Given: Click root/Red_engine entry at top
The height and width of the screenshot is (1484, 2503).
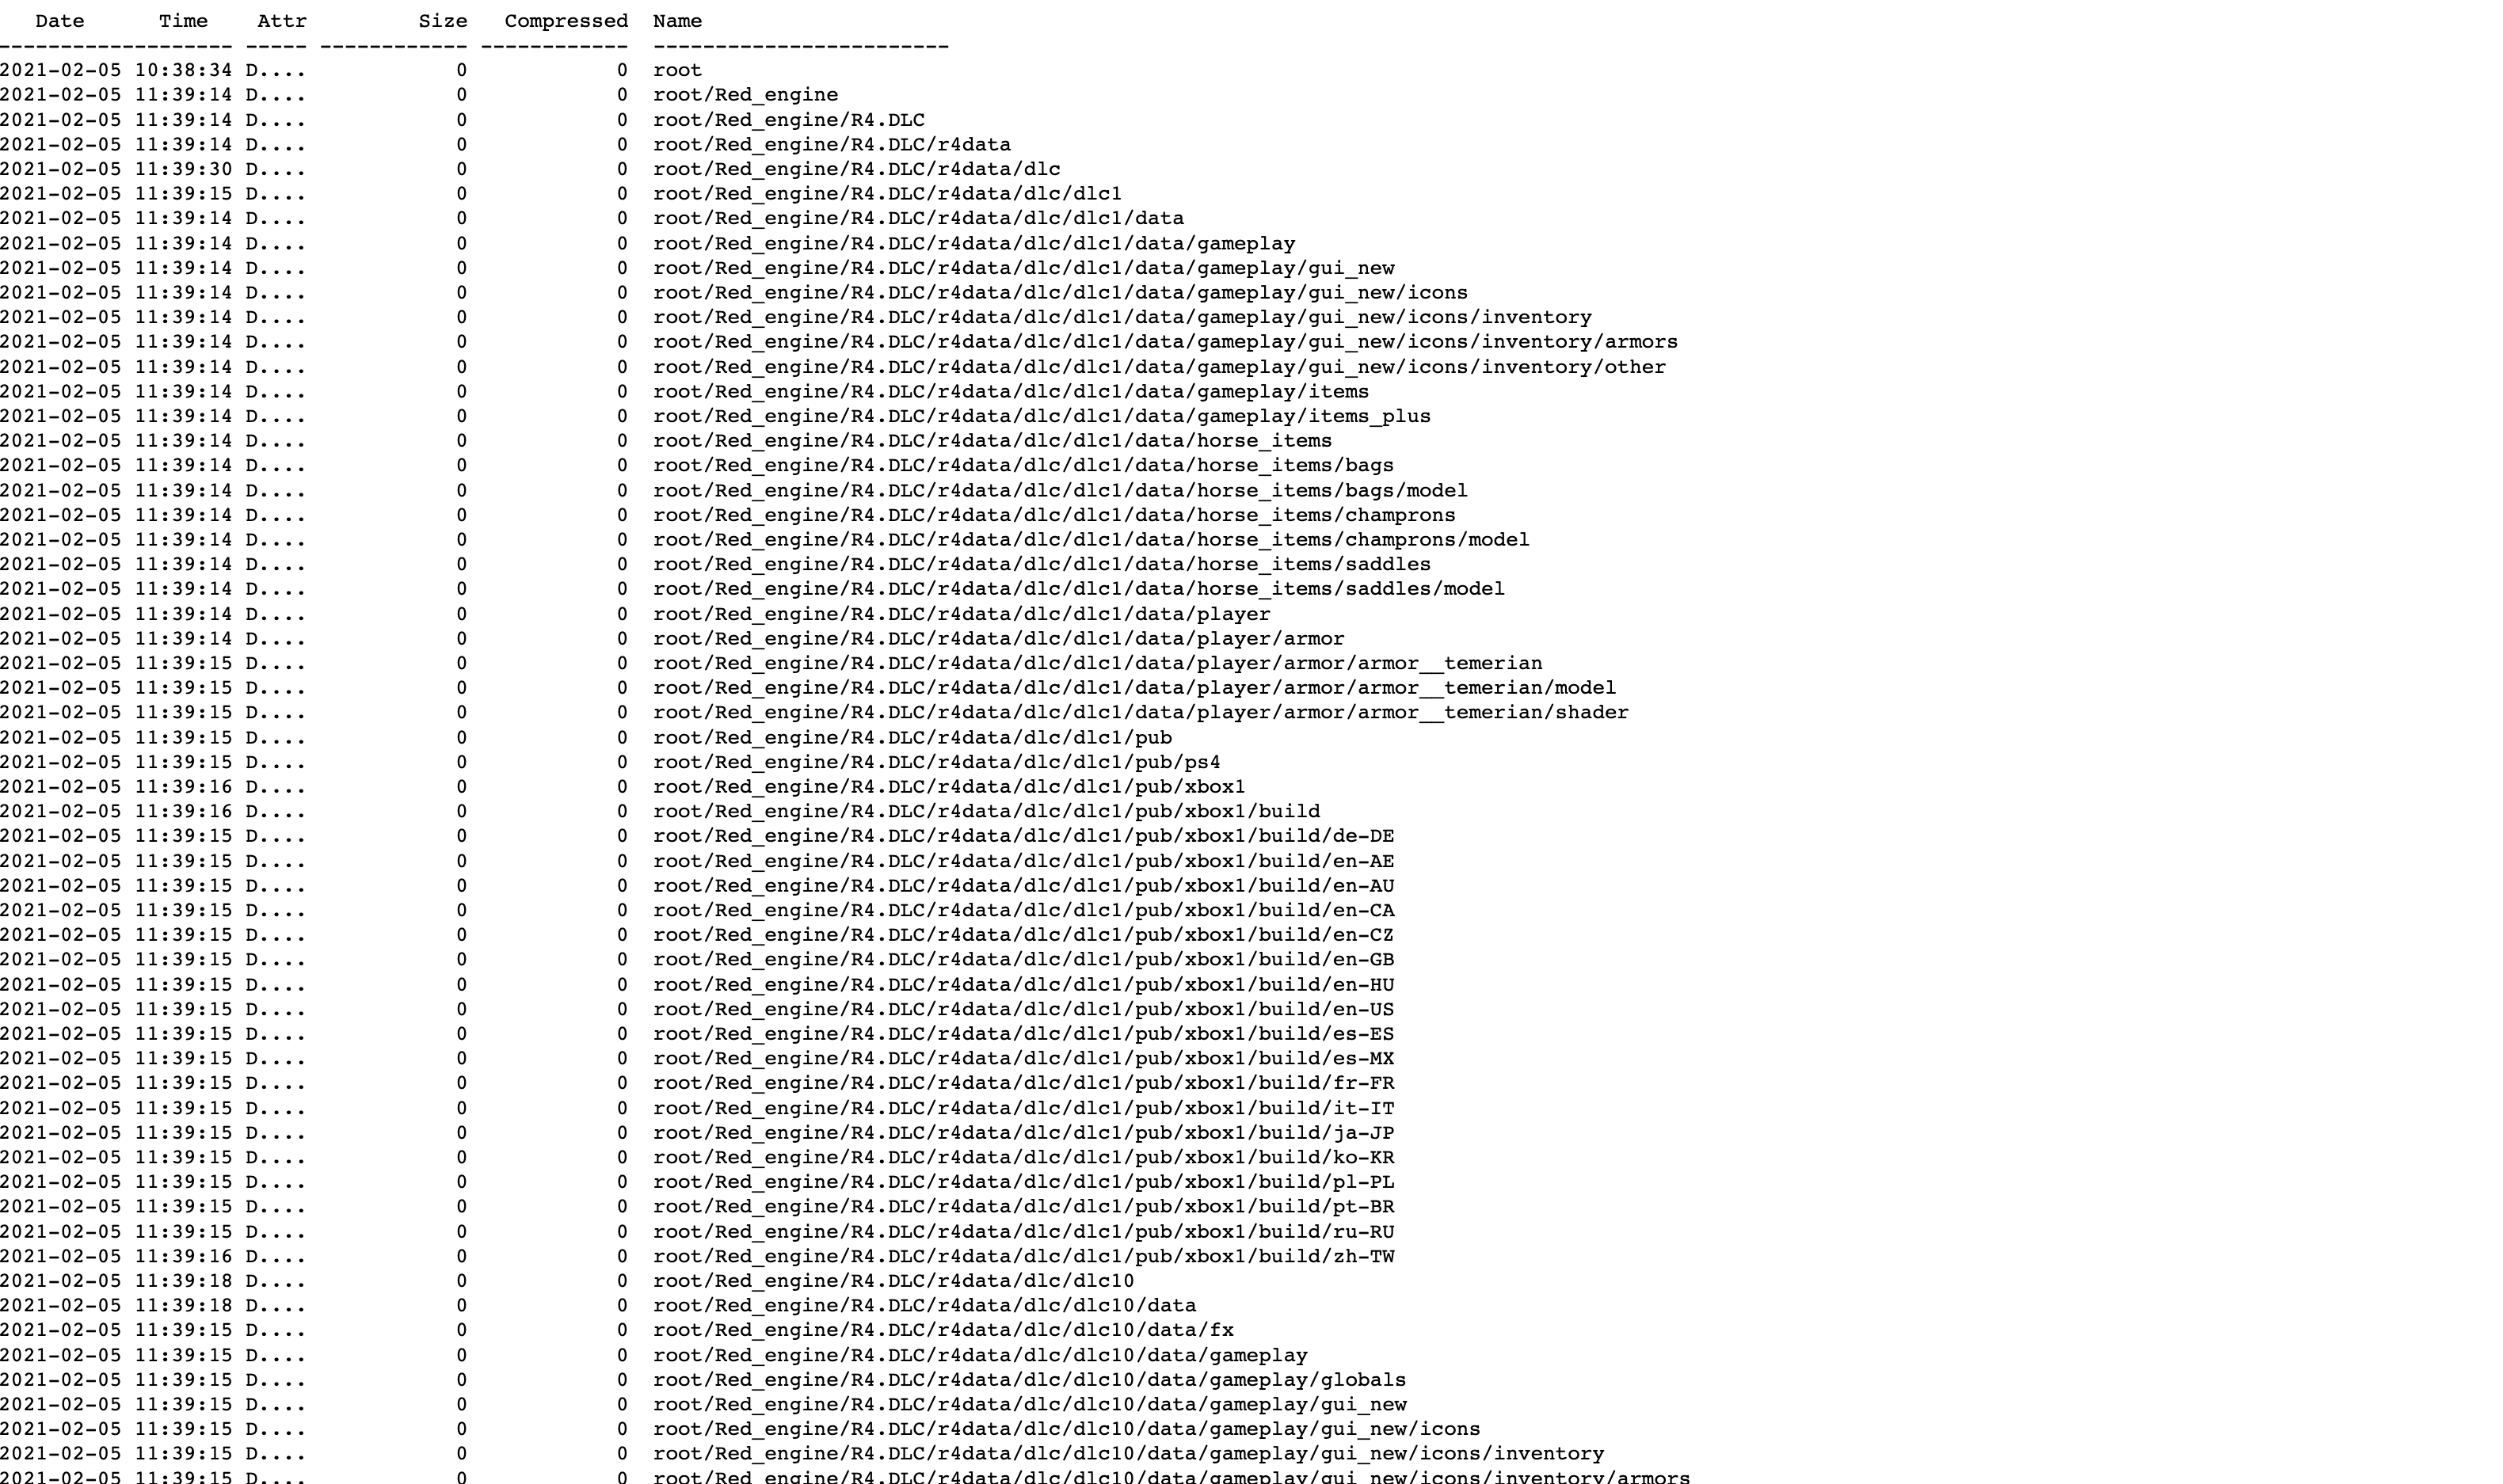Looking at the screenshot, I should (x=745, y=95).
